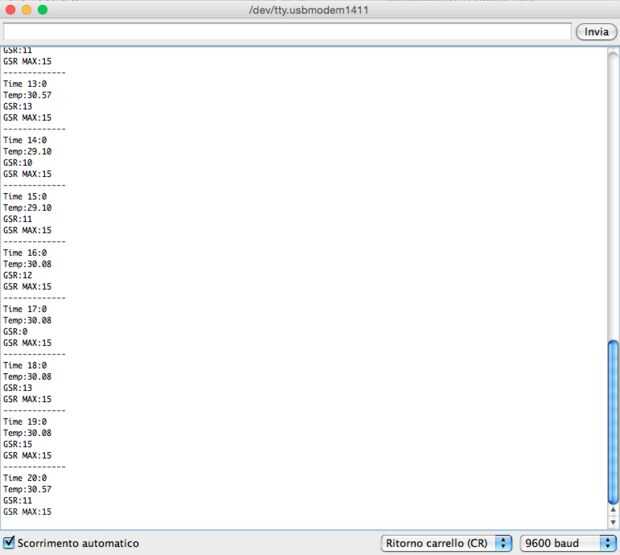Click the GSR:13 line under Time 13:0

tap(17, 106)
